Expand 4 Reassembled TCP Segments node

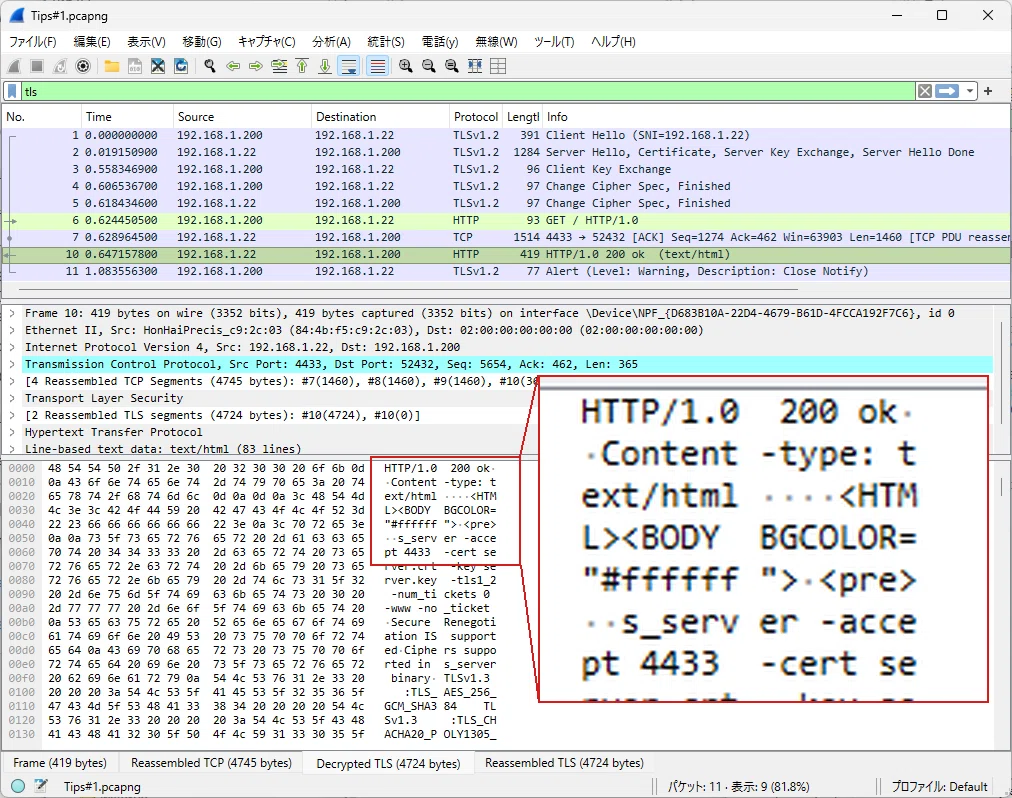(12, 381)
